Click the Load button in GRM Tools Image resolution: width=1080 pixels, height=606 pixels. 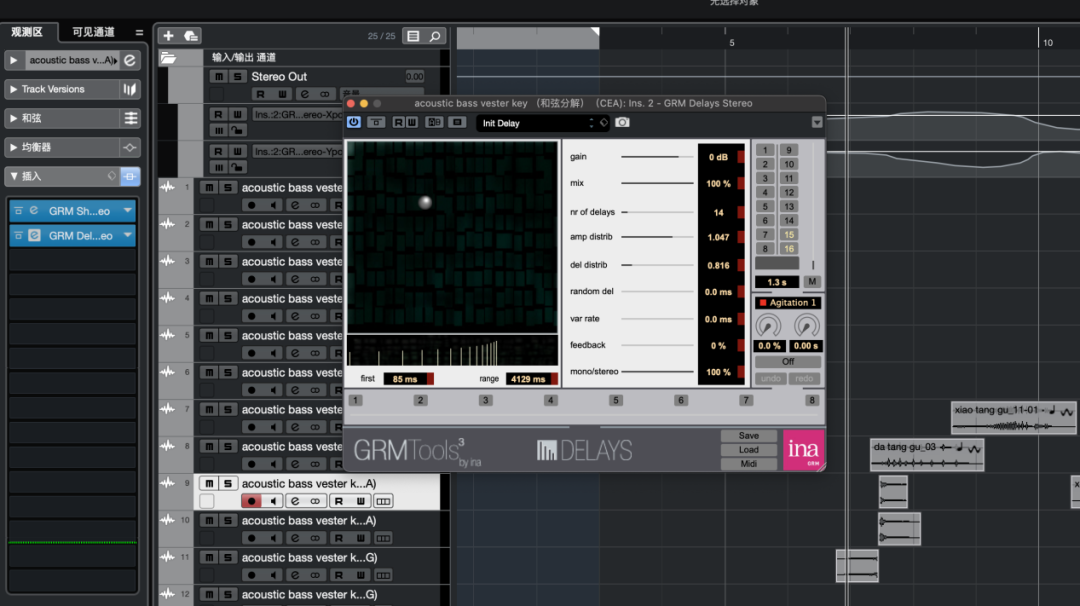pyautogui.click(x=749, y=450)
